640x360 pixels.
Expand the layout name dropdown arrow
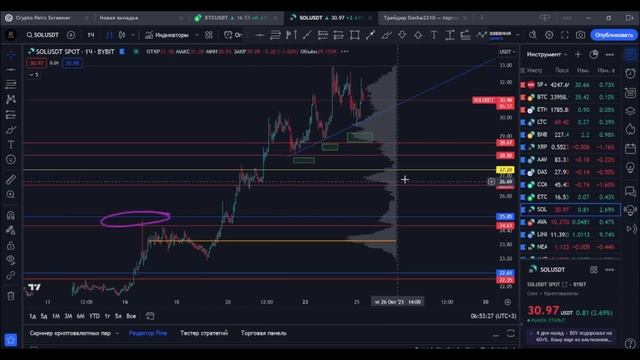518,35
